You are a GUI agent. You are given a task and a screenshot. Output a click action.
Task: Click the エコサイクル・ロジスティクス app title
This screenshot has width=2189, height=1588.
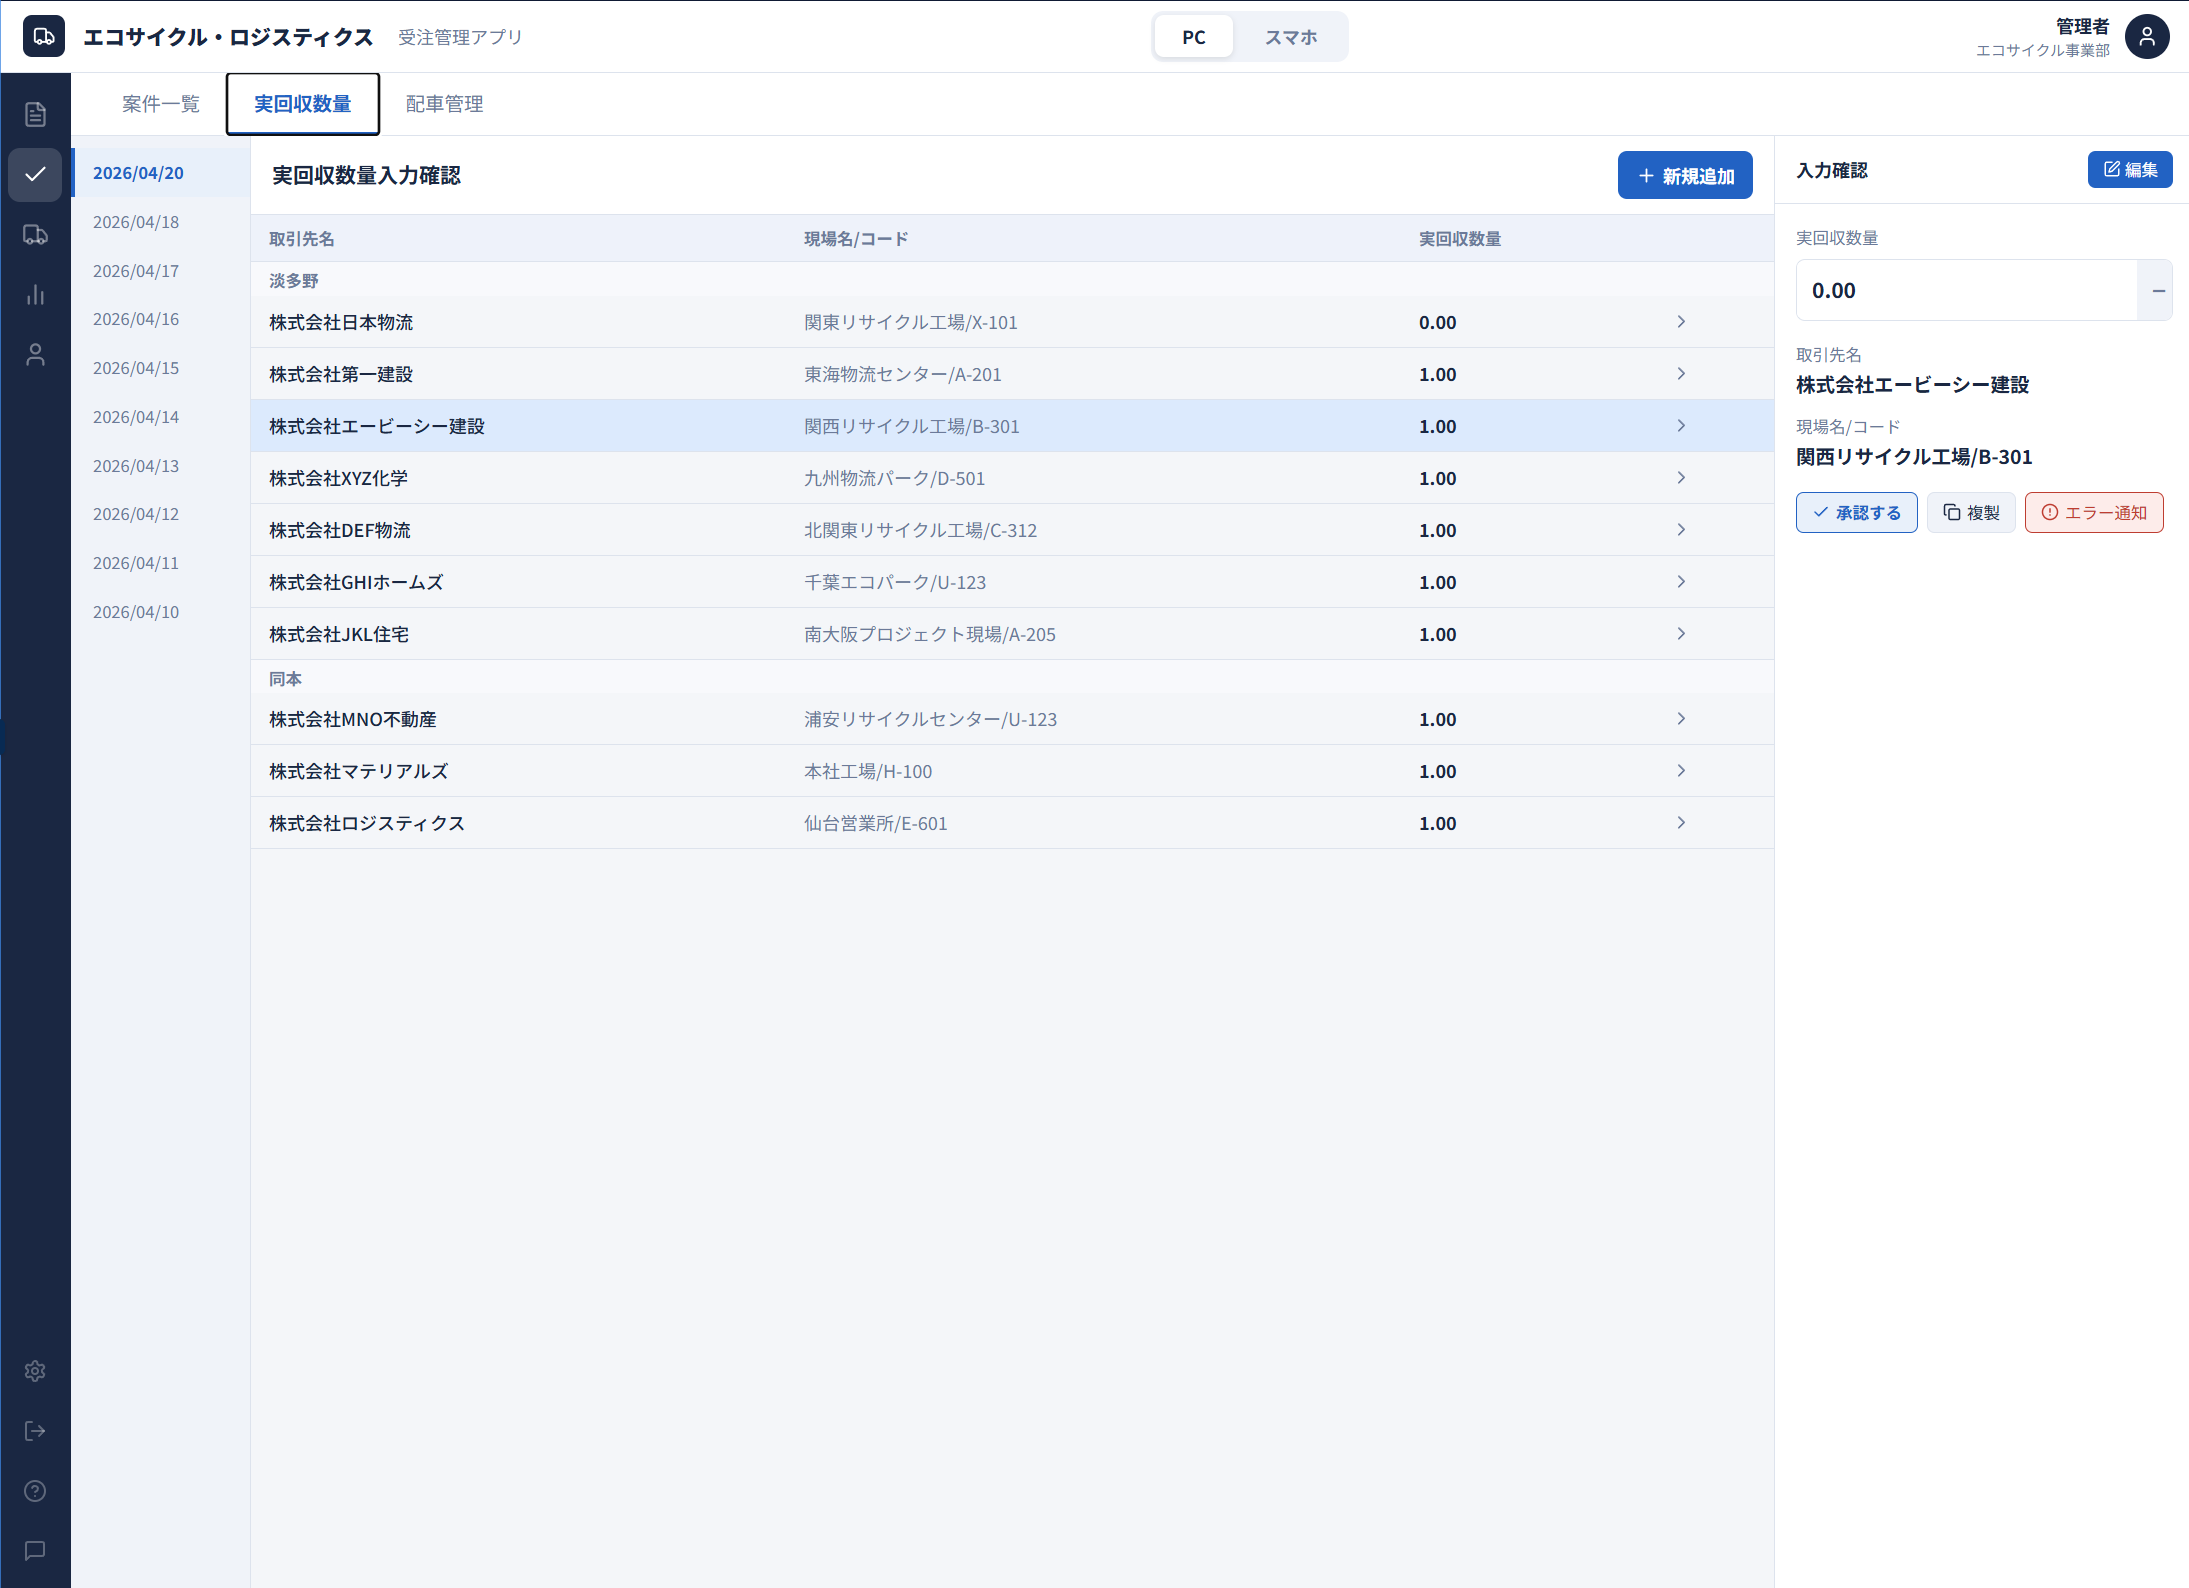click(228, 37)
